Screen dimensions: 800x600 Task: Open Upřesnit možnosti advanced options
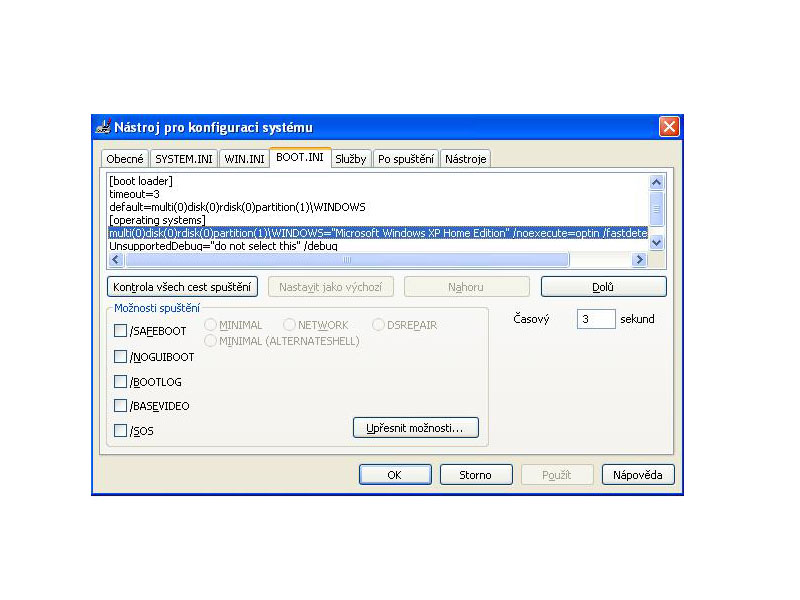415,428
